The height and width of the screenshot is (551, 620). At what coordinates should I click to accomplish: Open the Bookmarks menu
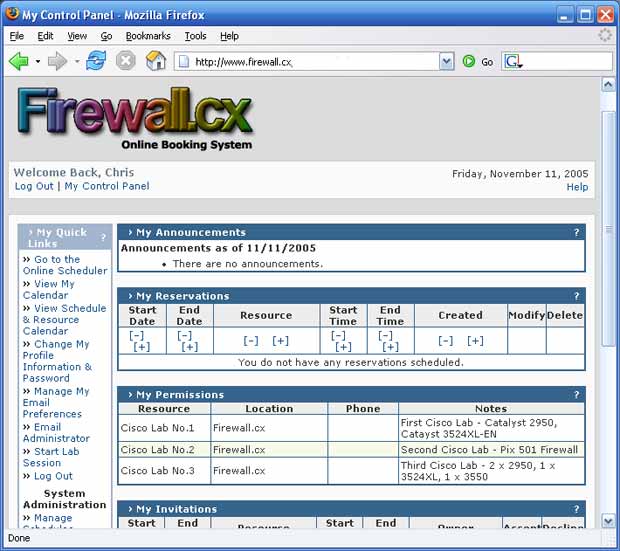pos(148,36)
